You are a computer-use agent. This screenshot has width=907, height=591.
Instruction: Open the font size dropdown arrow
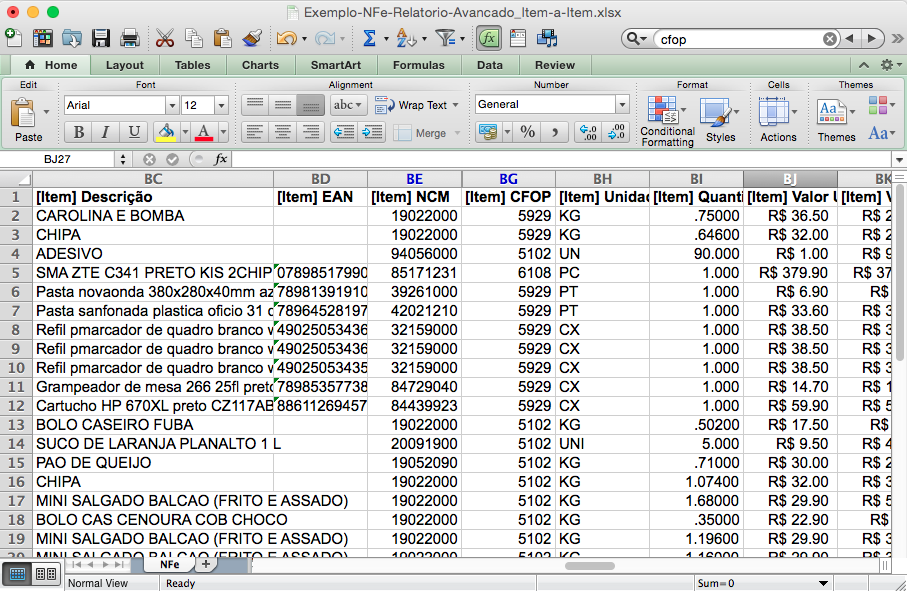221,105
